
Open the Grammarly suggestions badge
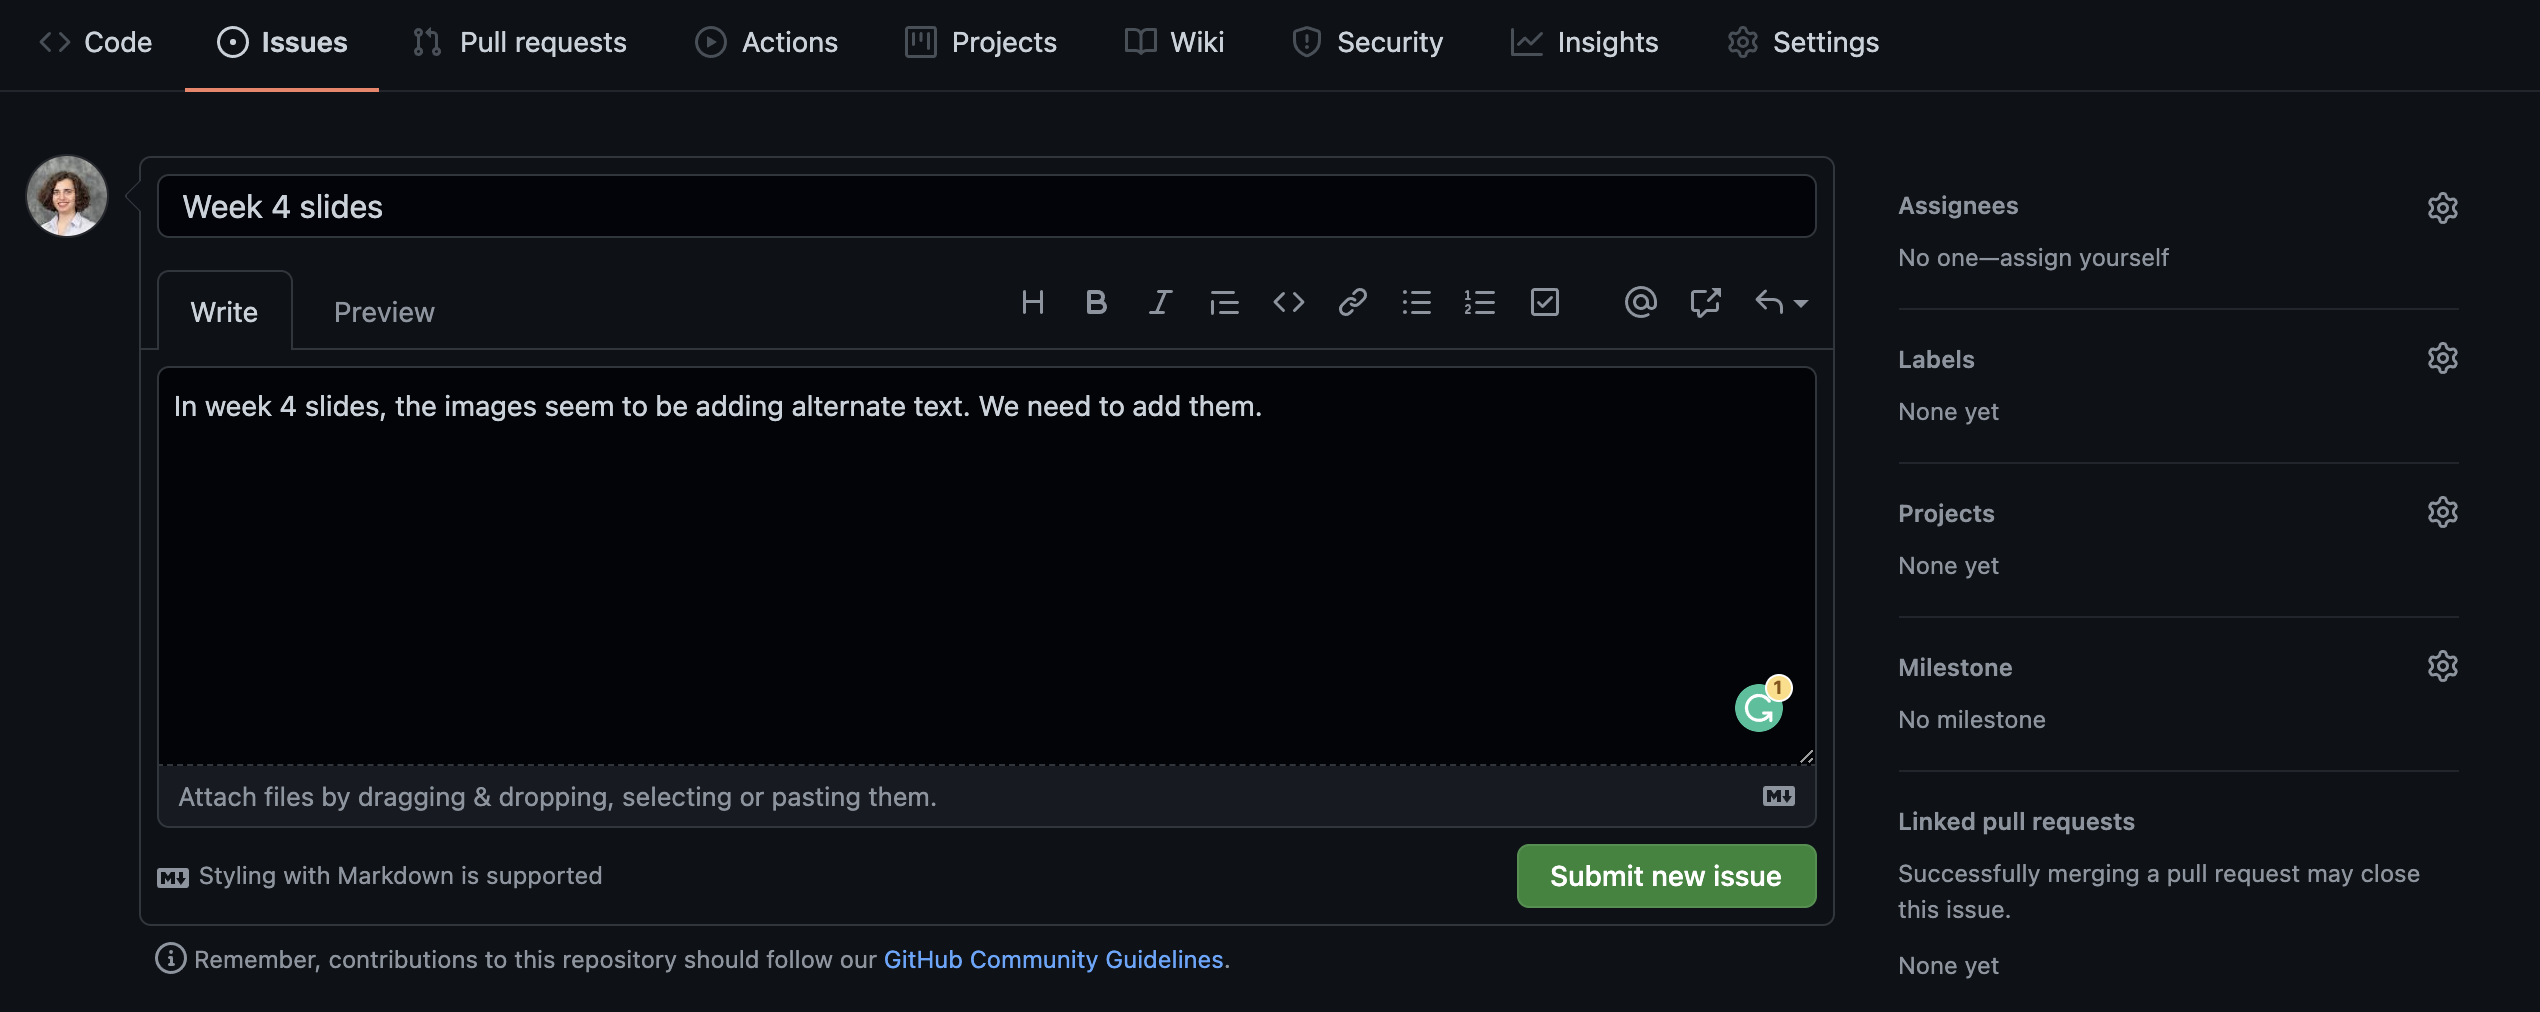point(1759,705)
